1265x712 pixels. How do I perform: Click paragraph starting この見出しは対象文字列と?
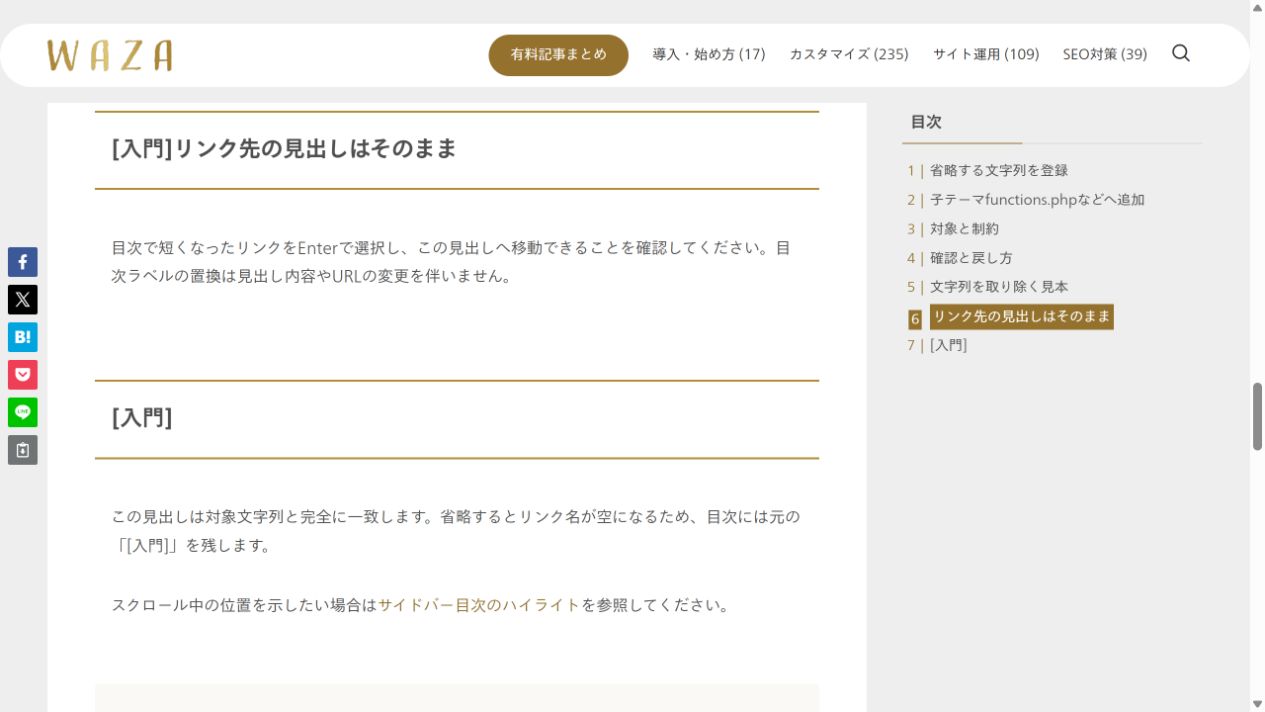pyautogui.click(x=456, y=531)
